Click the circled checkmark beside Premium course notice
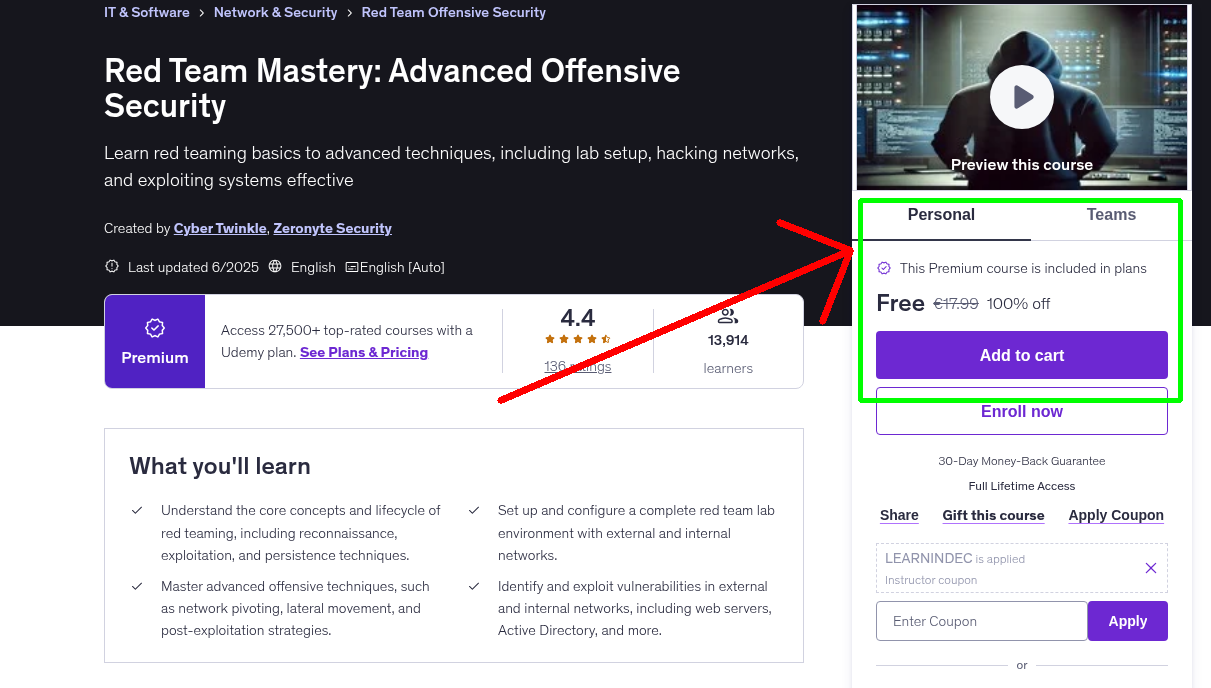Viewport: 1211px width, 688px height. pos(884,268)
